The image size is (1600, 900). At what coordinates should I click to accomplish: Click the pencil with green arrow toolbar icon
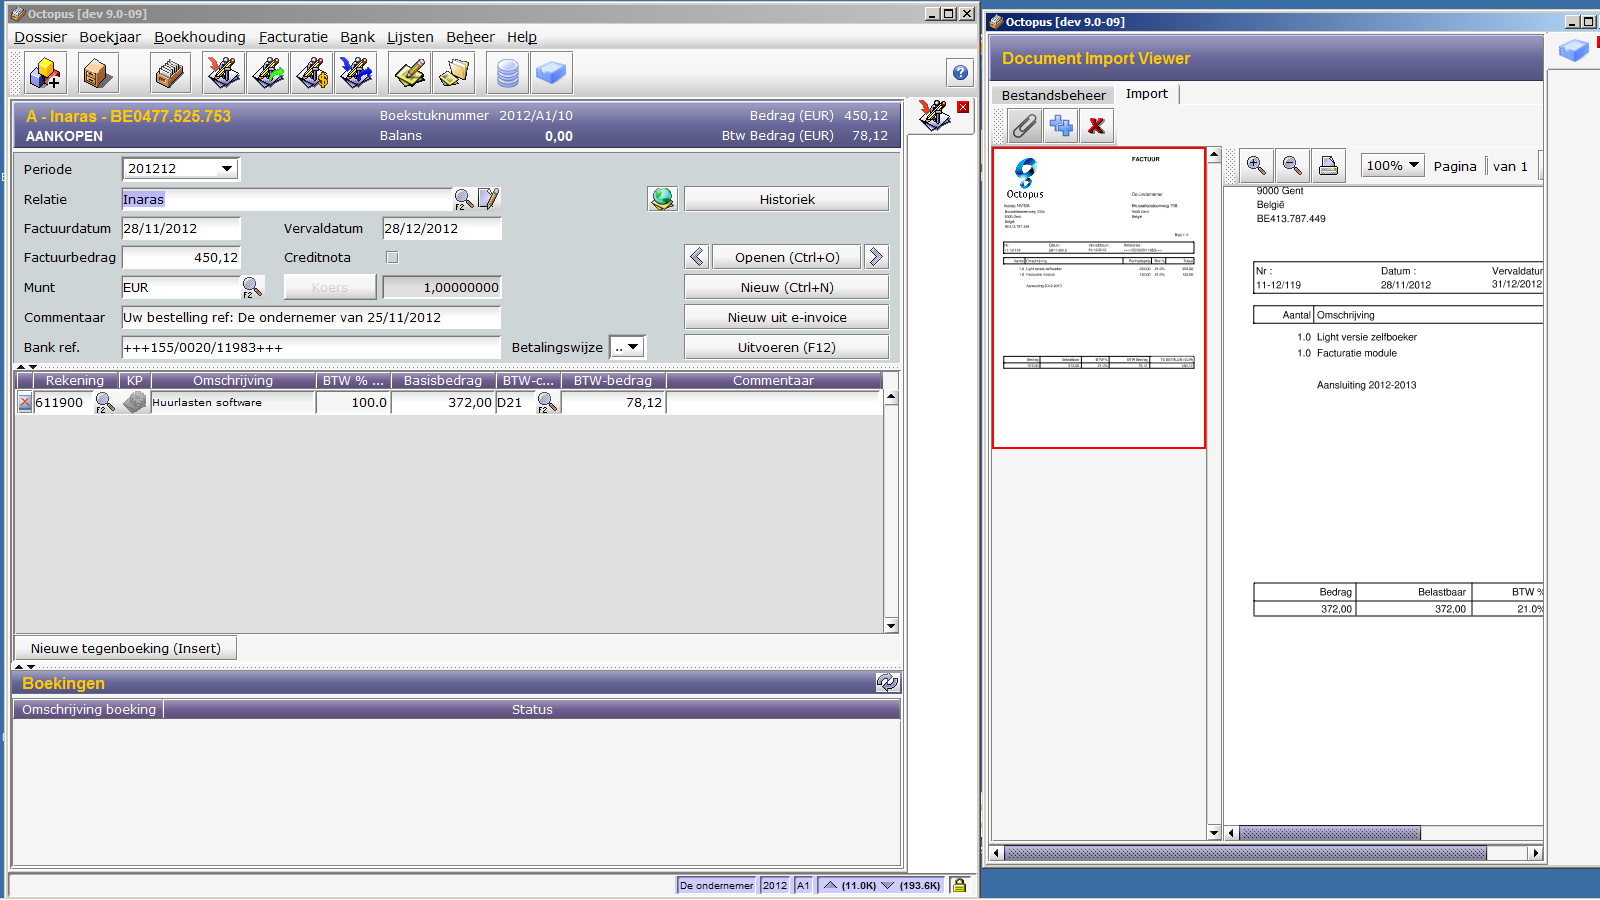pos(268,73)
